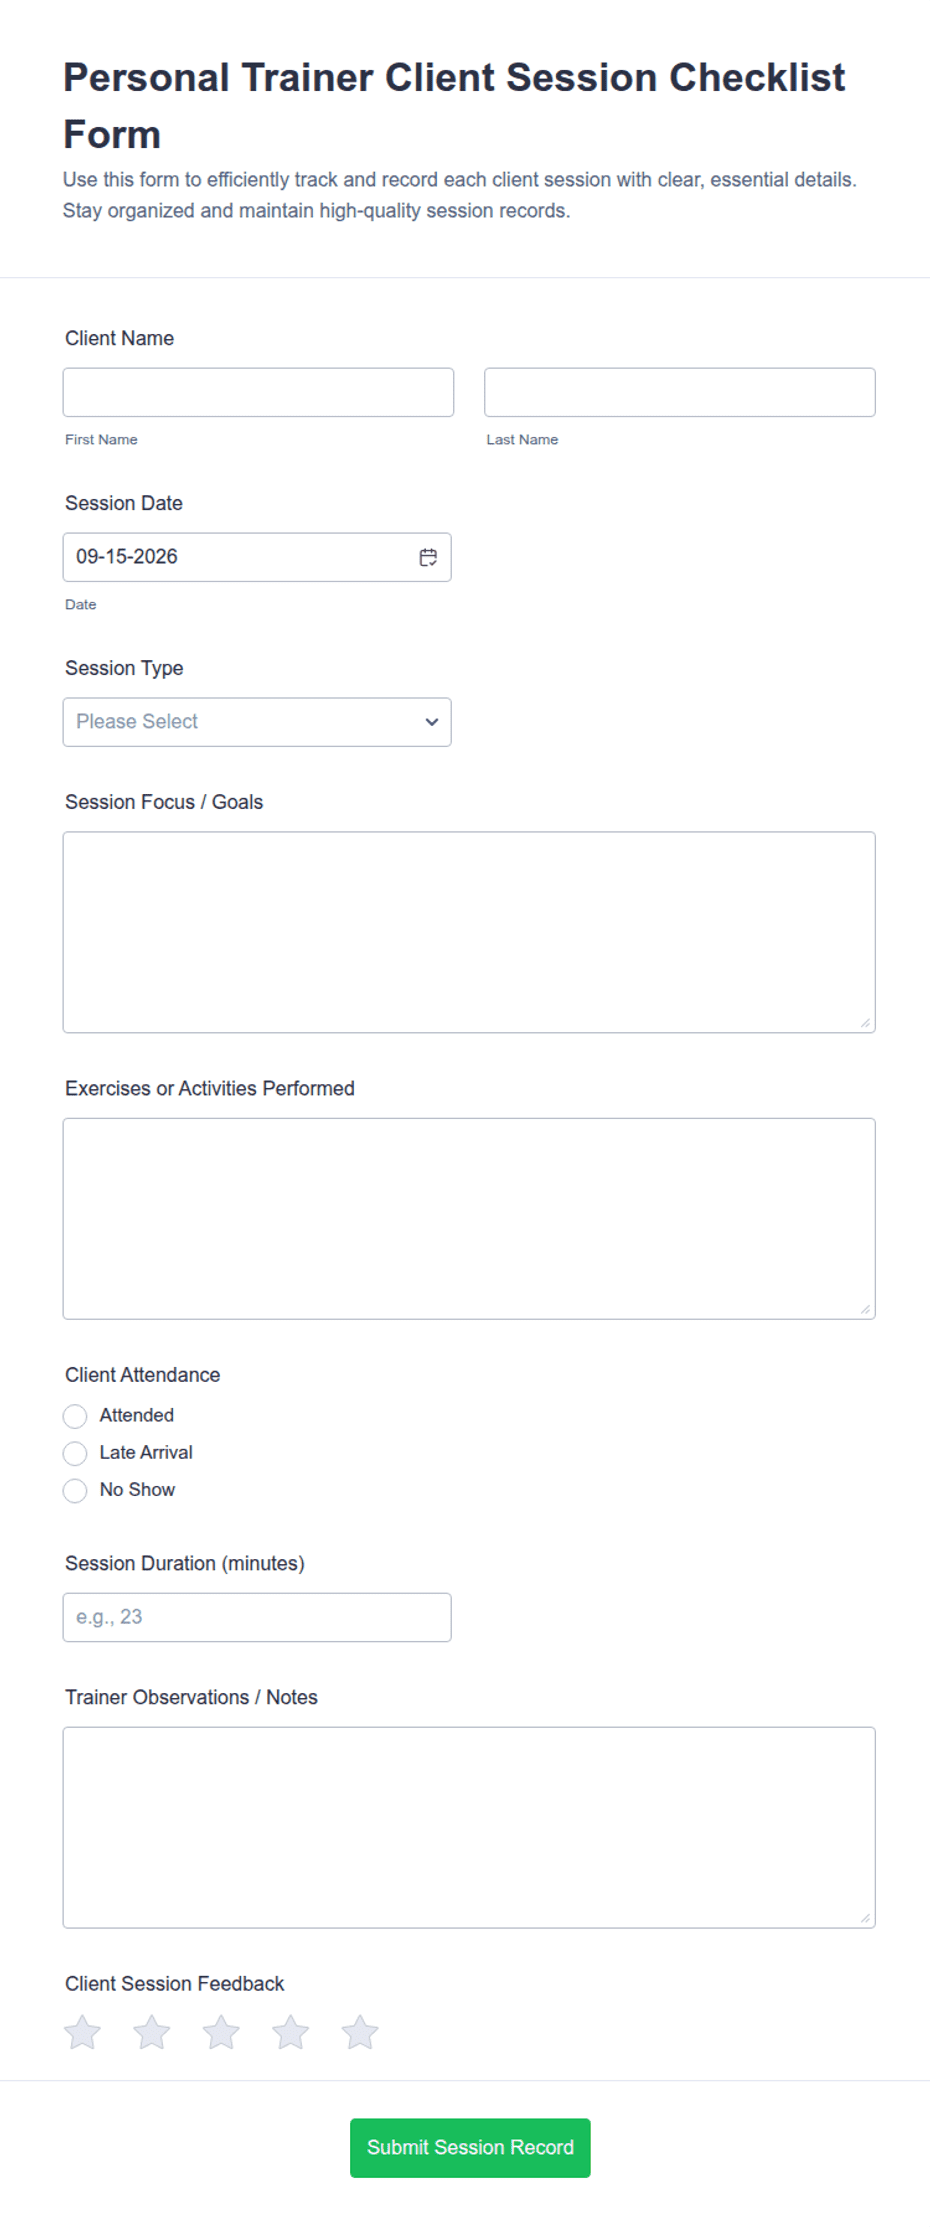The width and height of the screenshot is (930, 2227).
Task: Rate session with fifth star
Action: 360,2032
